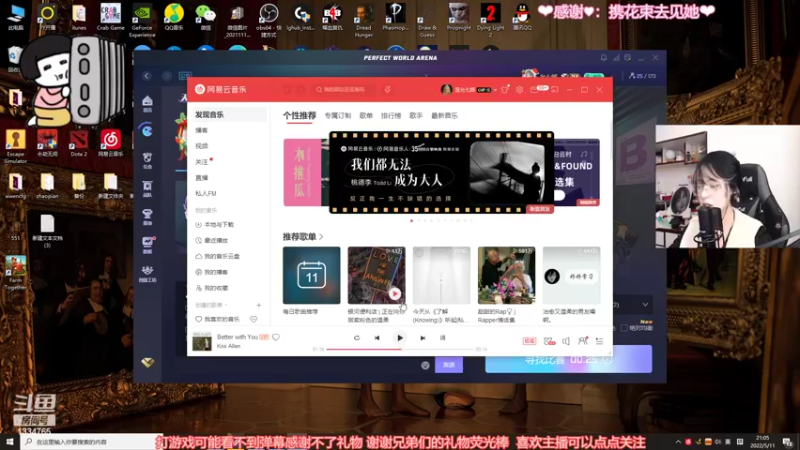The height and width of the screenshot is (450, 800).
Task: Open the 我们都无法成为大人 banner
Action: (441, 172)
